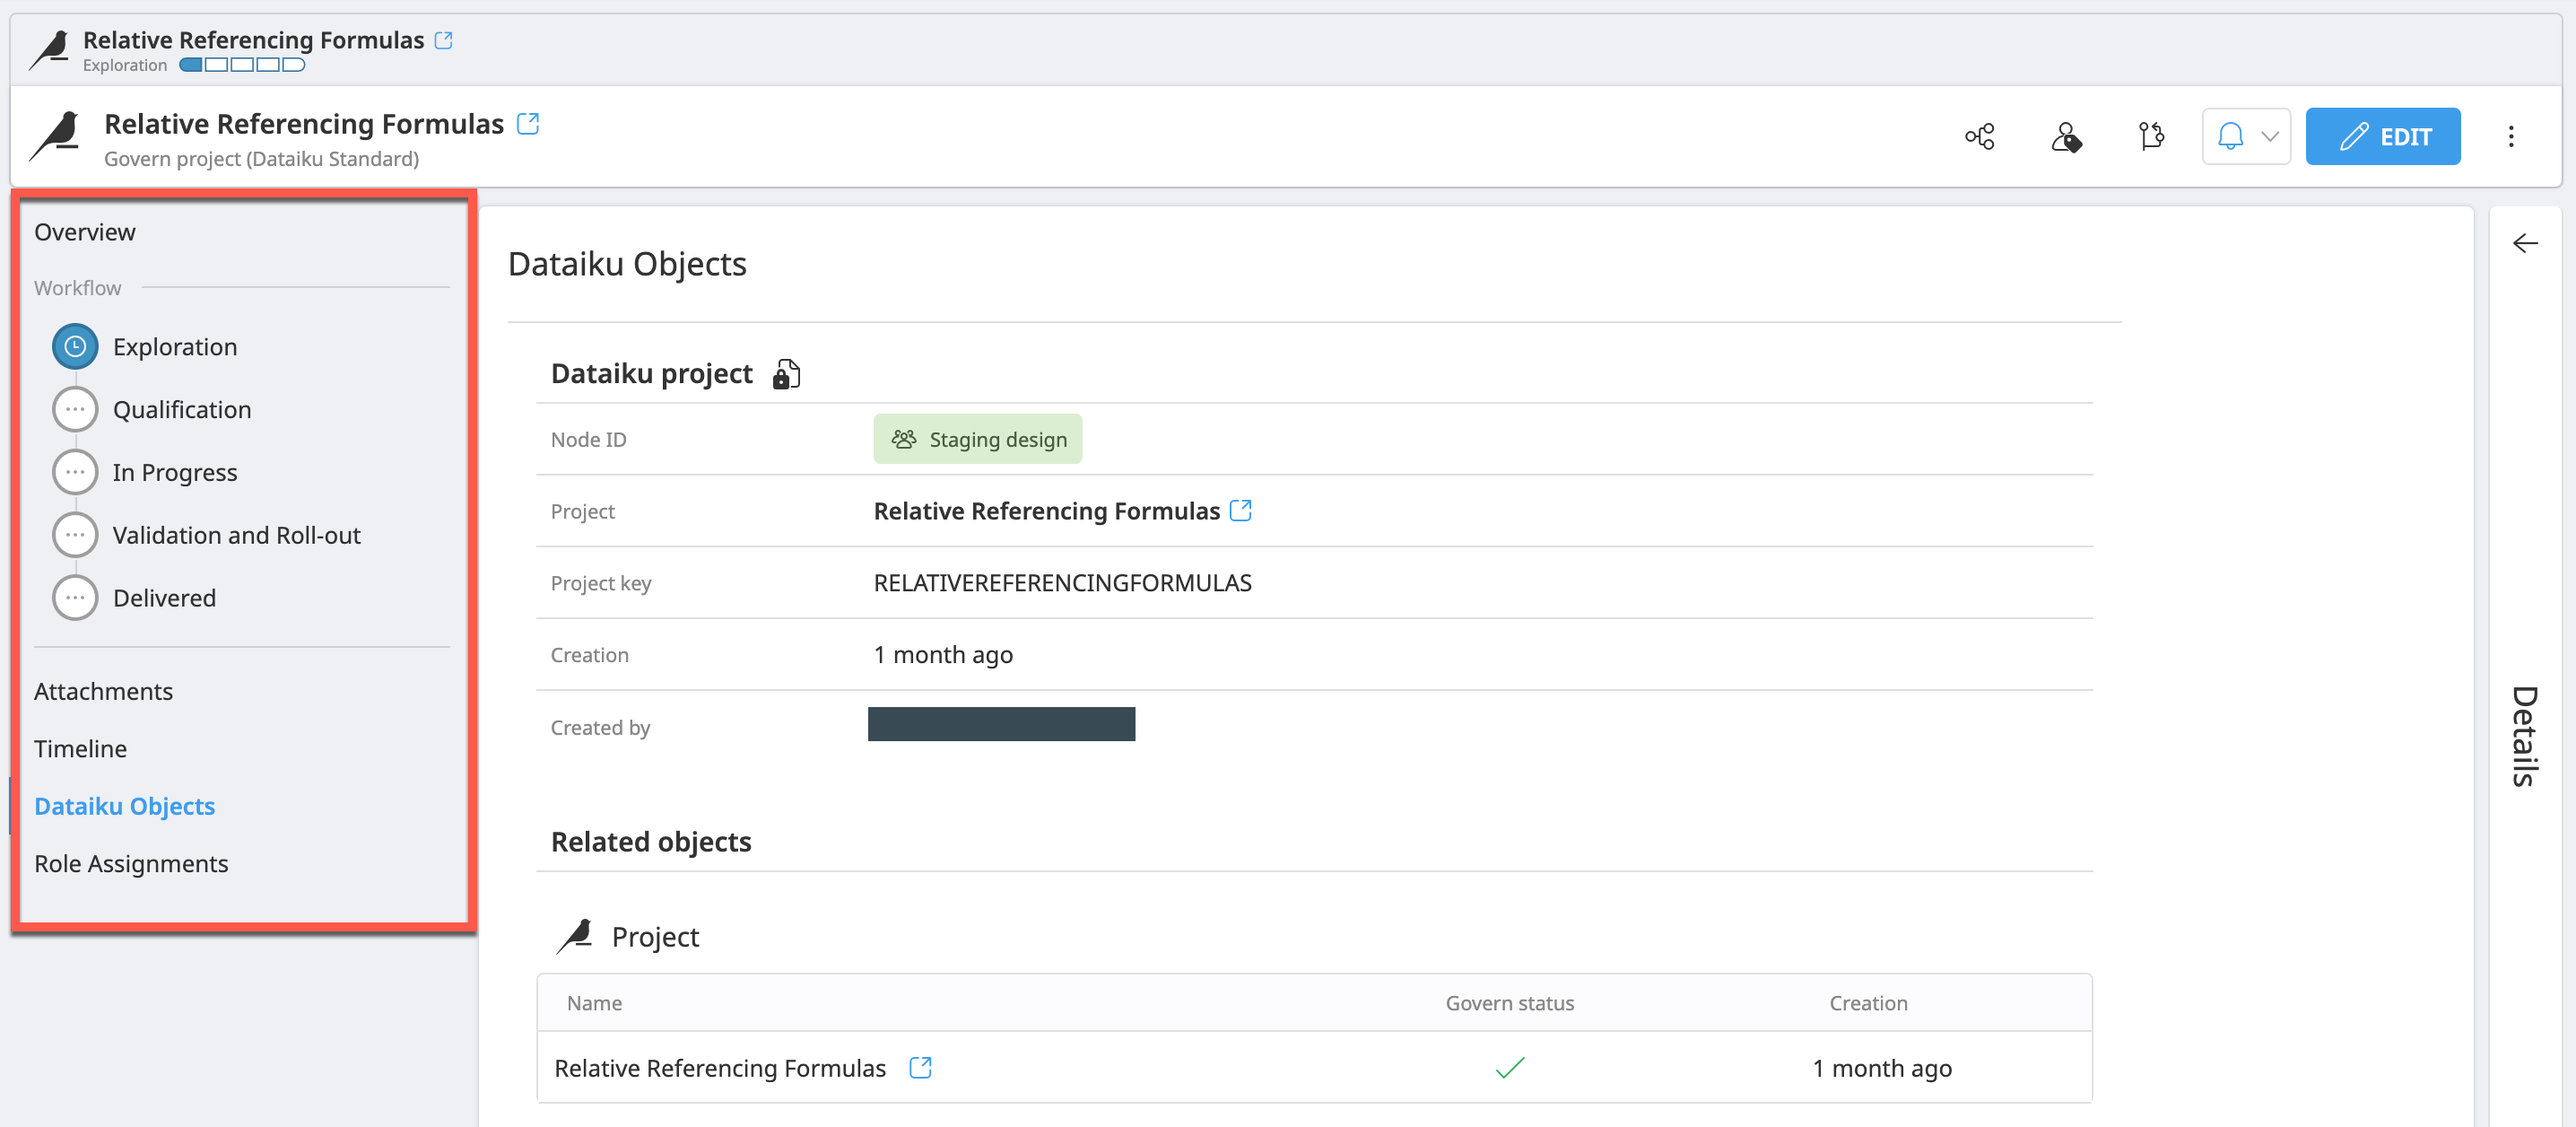Click breadcrumb title Relative Referencing Formulas
Viewport: 2576px width, 1127px height.
(x=253, y=40)
